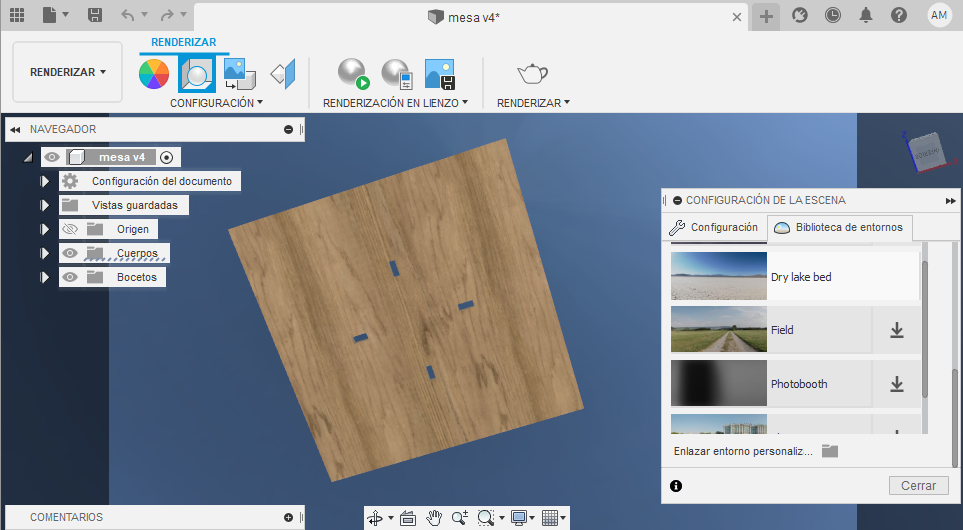Open in-canvas render settings sphere icon

397,74
